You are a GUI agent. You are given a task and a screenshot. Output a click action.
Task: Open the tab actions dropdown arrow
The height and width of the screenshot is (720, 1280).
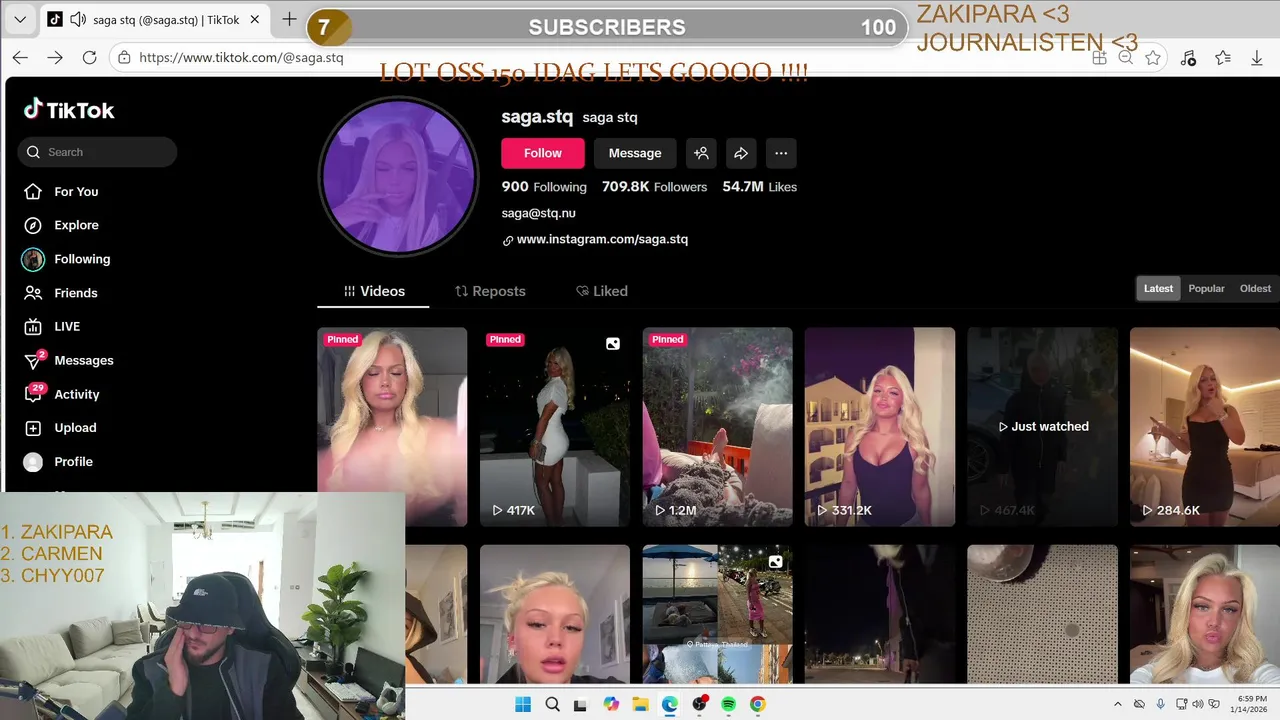click(20, 19)
